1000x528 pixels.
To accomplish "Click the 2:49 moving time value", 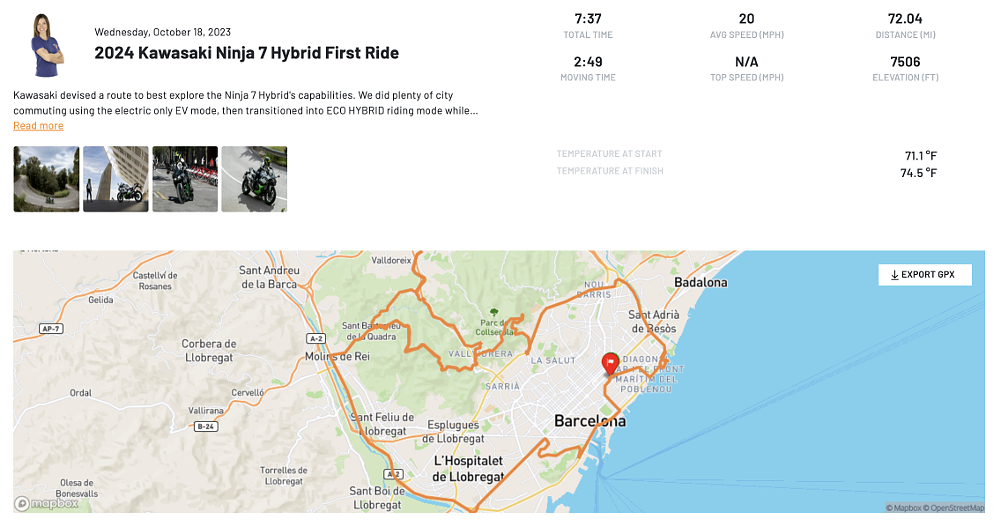I will point(587,62).
